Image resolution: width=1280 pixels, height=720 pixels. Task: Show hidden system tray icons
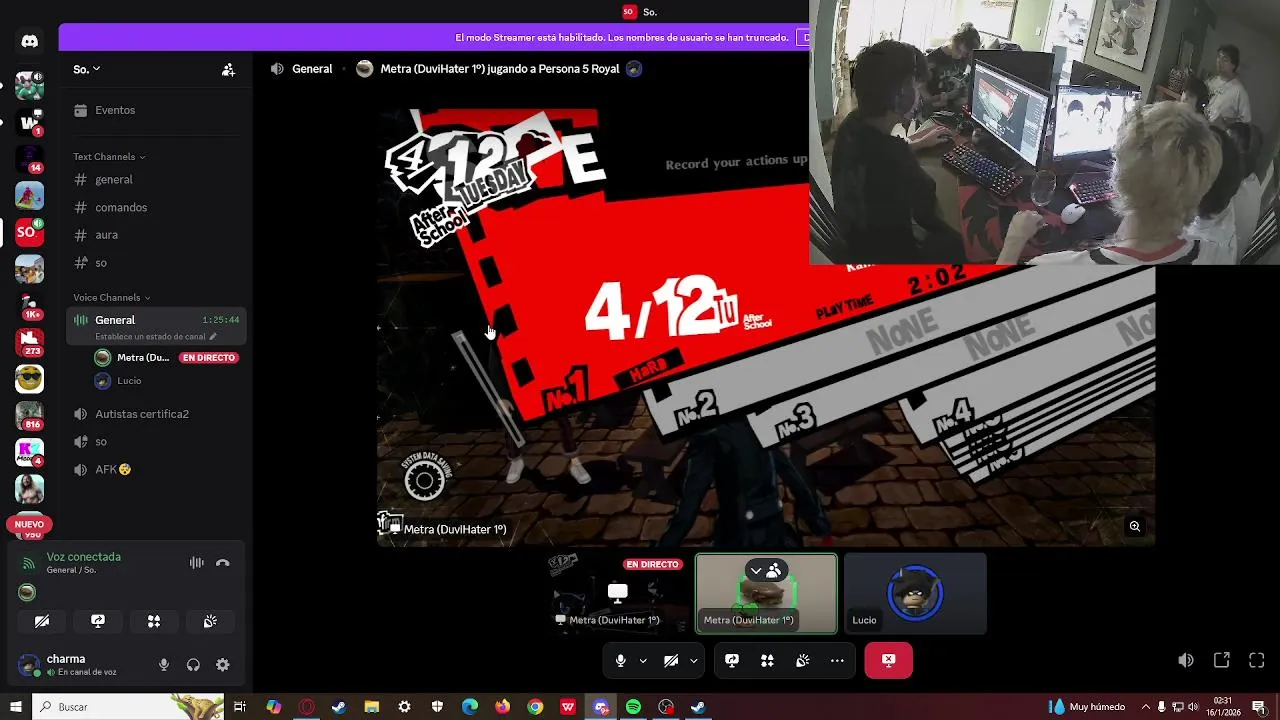1146,707
